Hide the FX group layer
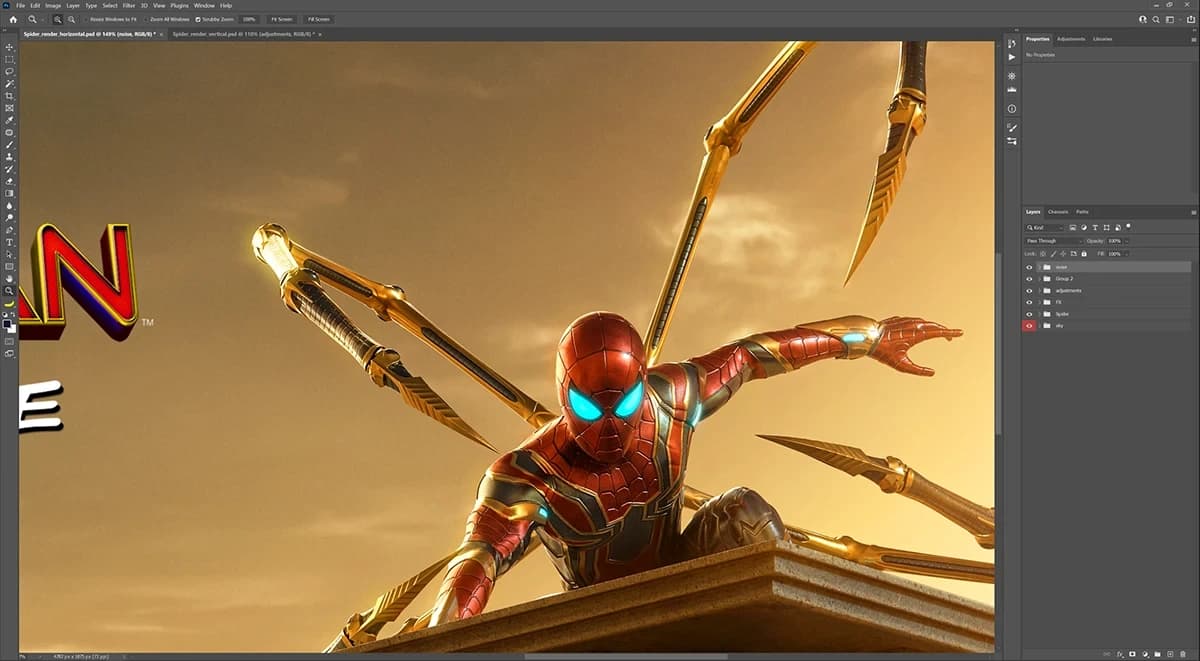The height and width of the screenshot is (661, 1200). click(1029, 302)
